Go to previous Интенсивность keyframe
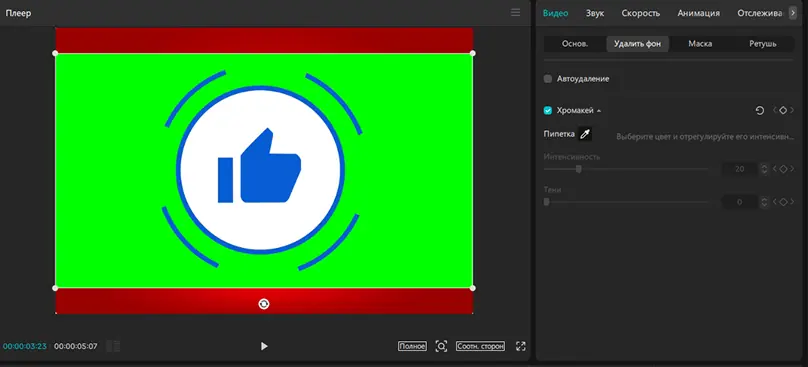This screenshot has height=367, width=808. (774, 169)
